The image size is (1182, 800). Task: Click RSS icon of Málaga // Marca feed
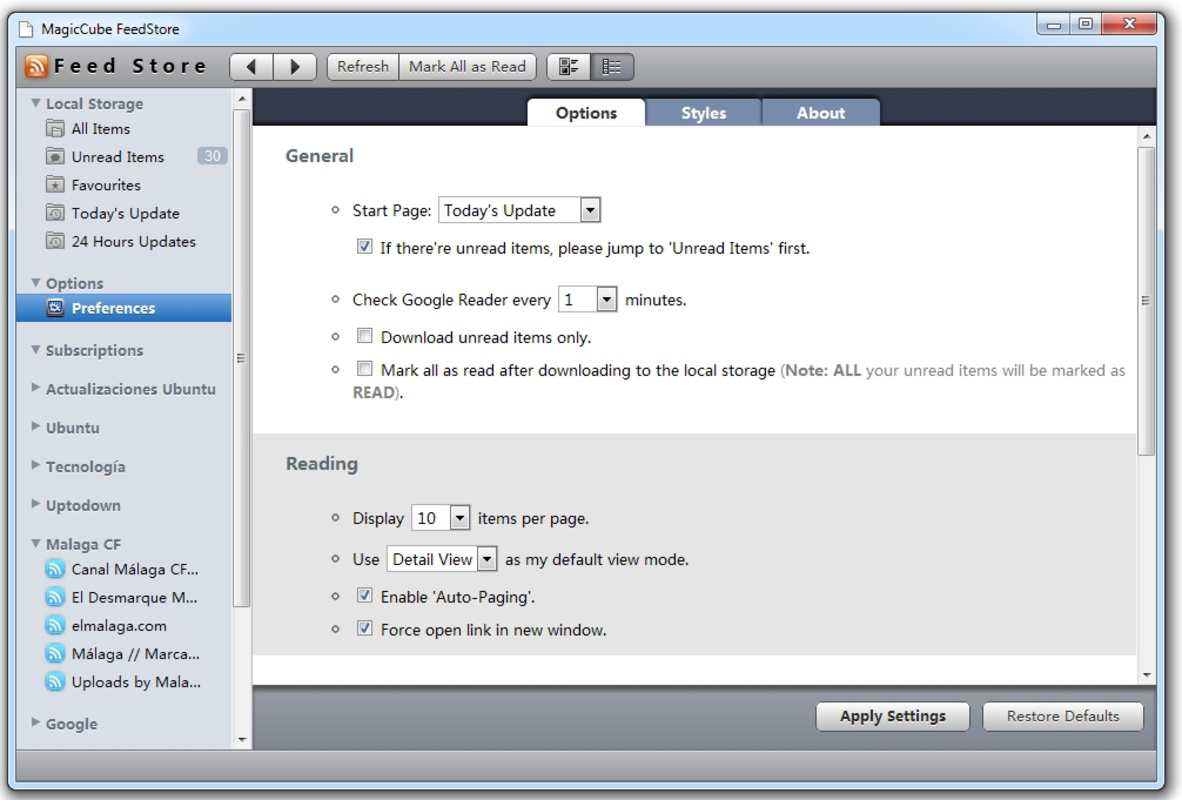coord(55,654)
